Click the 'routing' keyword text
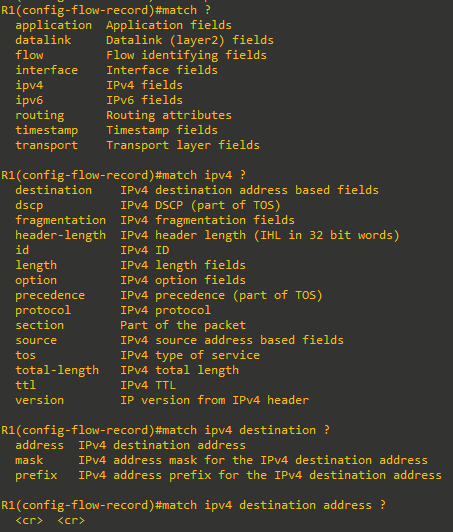Image resolution: width=453 pixels, height=532 pixels. [x=40, y=115]
